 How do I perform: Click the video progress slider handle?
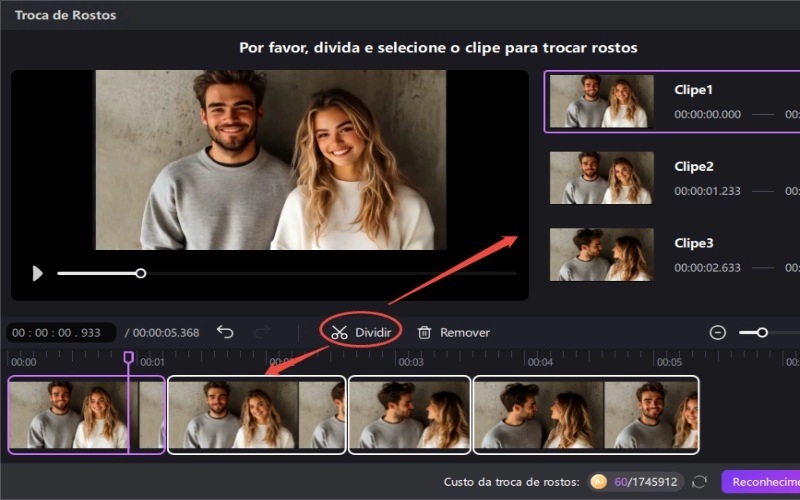tap(141, 273)
